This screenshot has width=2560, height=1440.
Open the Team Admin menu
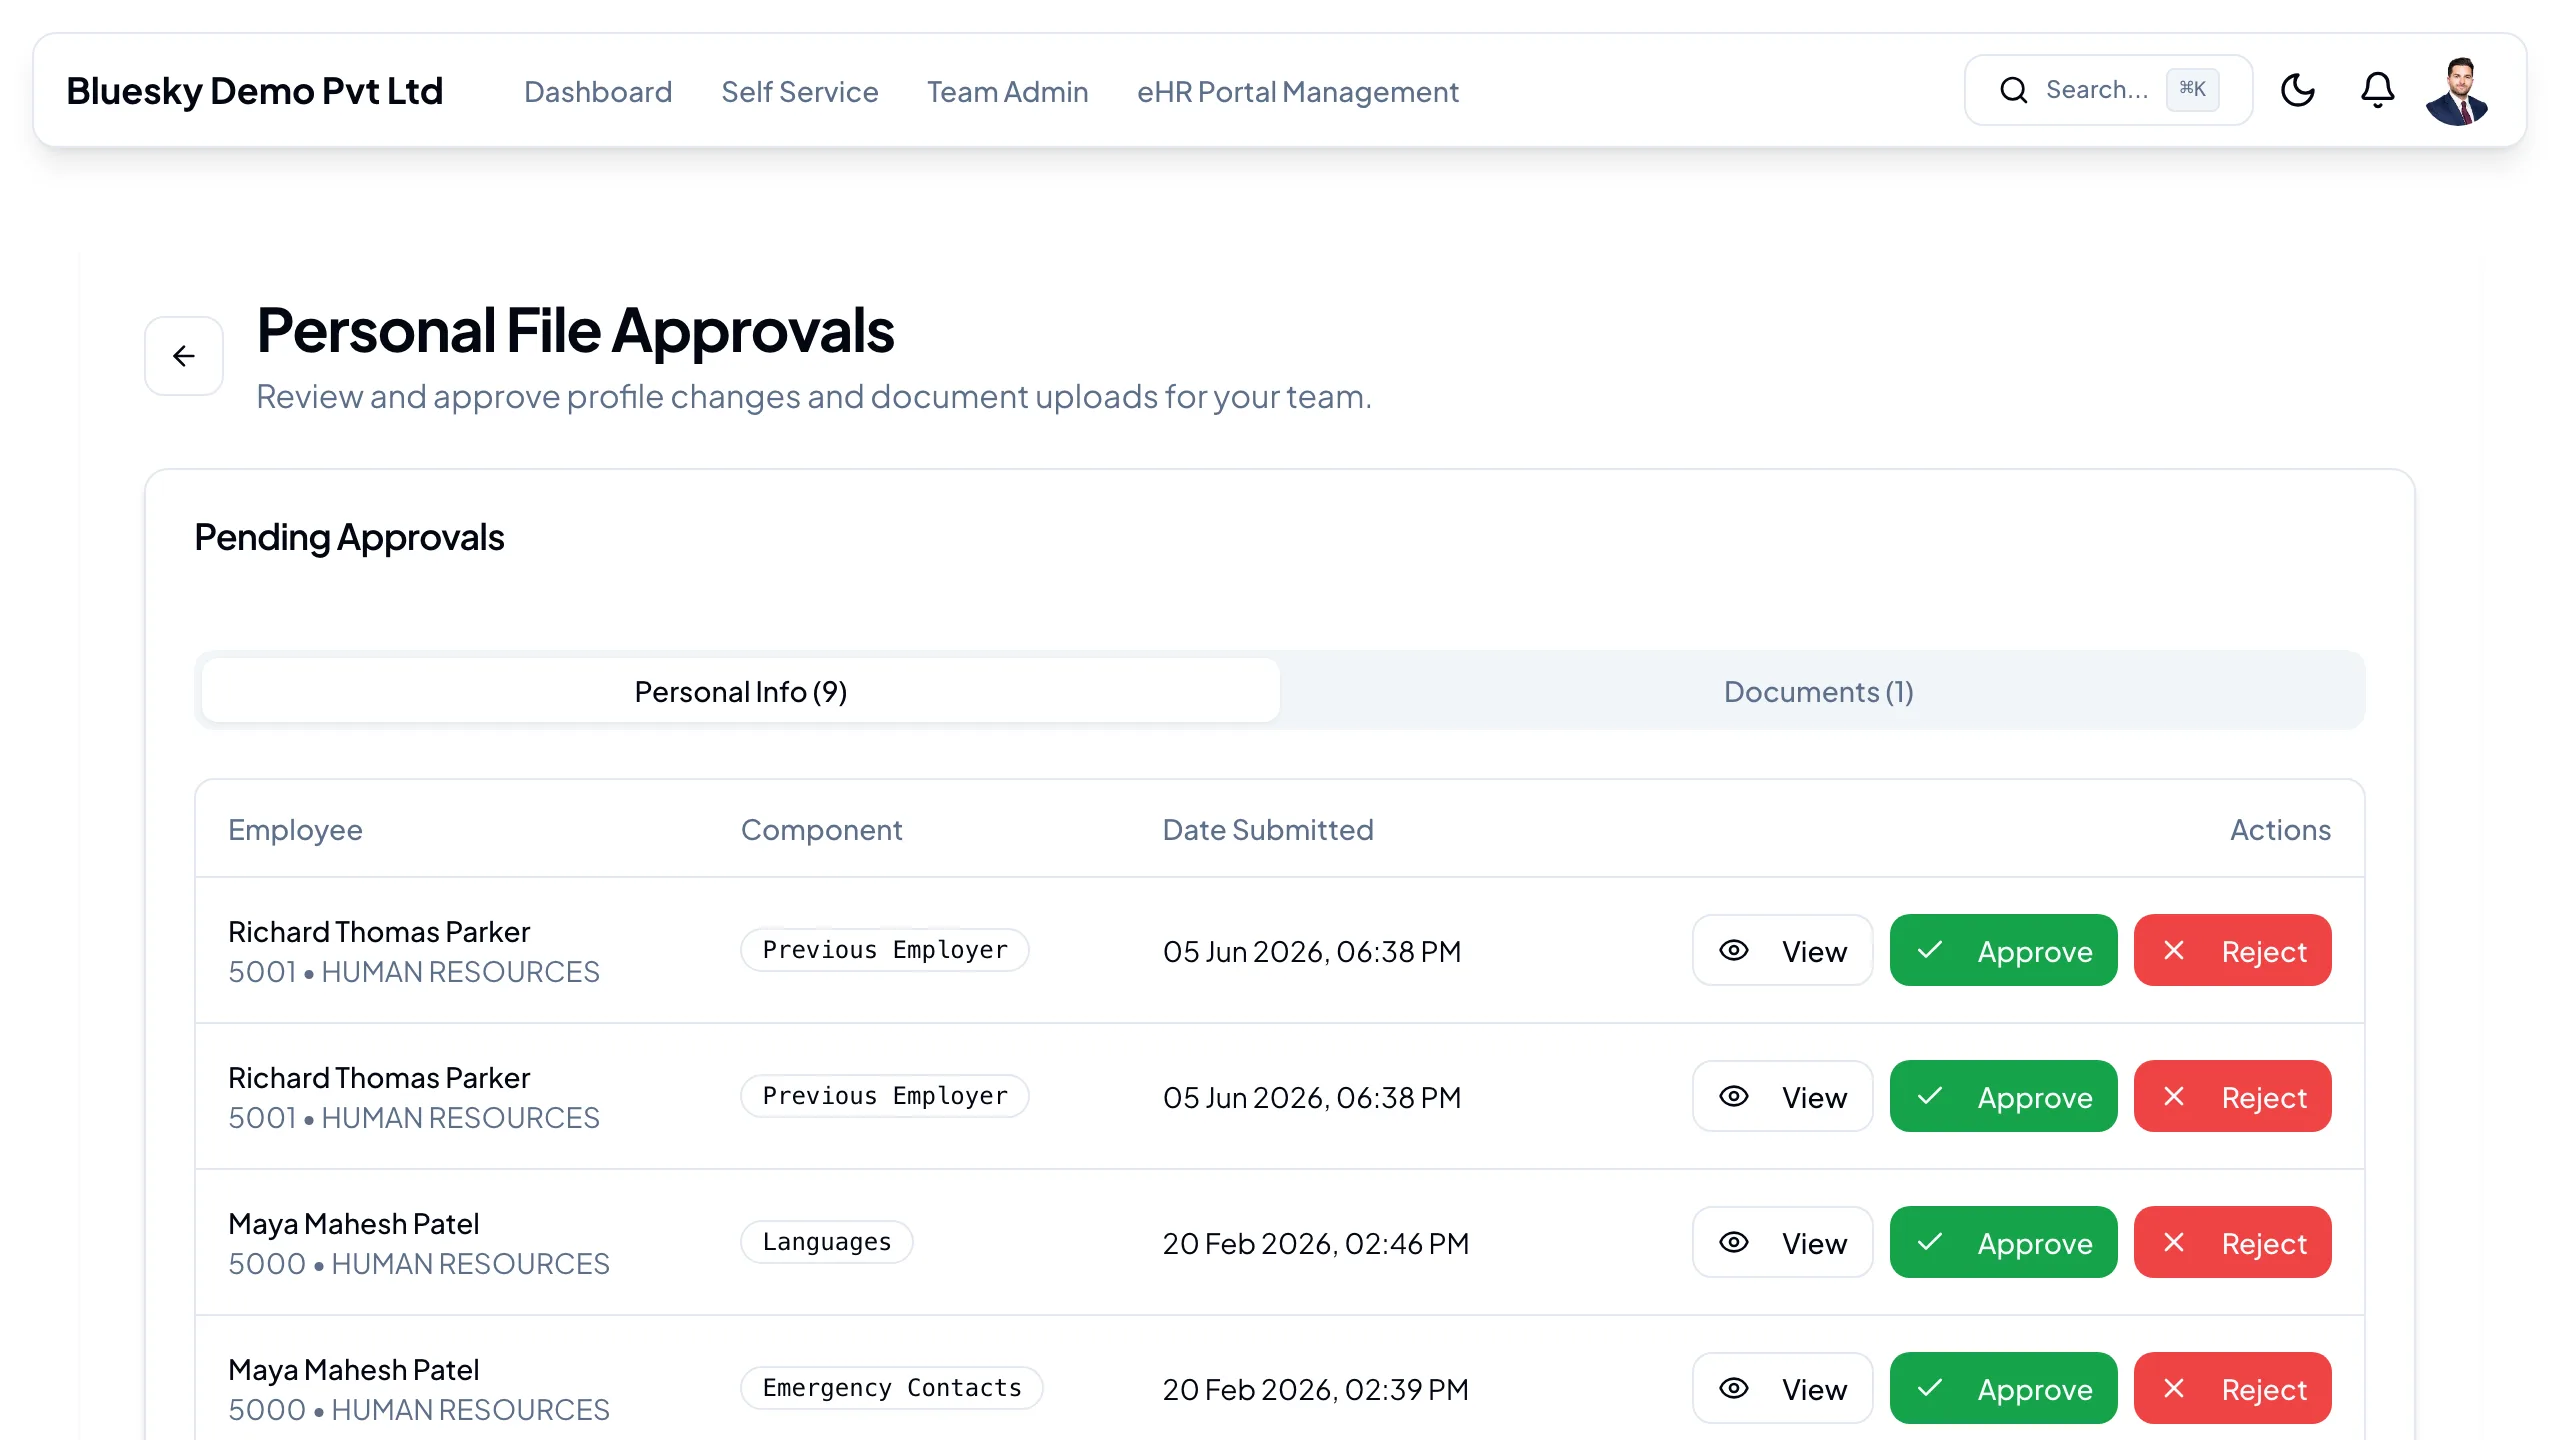1007,92
